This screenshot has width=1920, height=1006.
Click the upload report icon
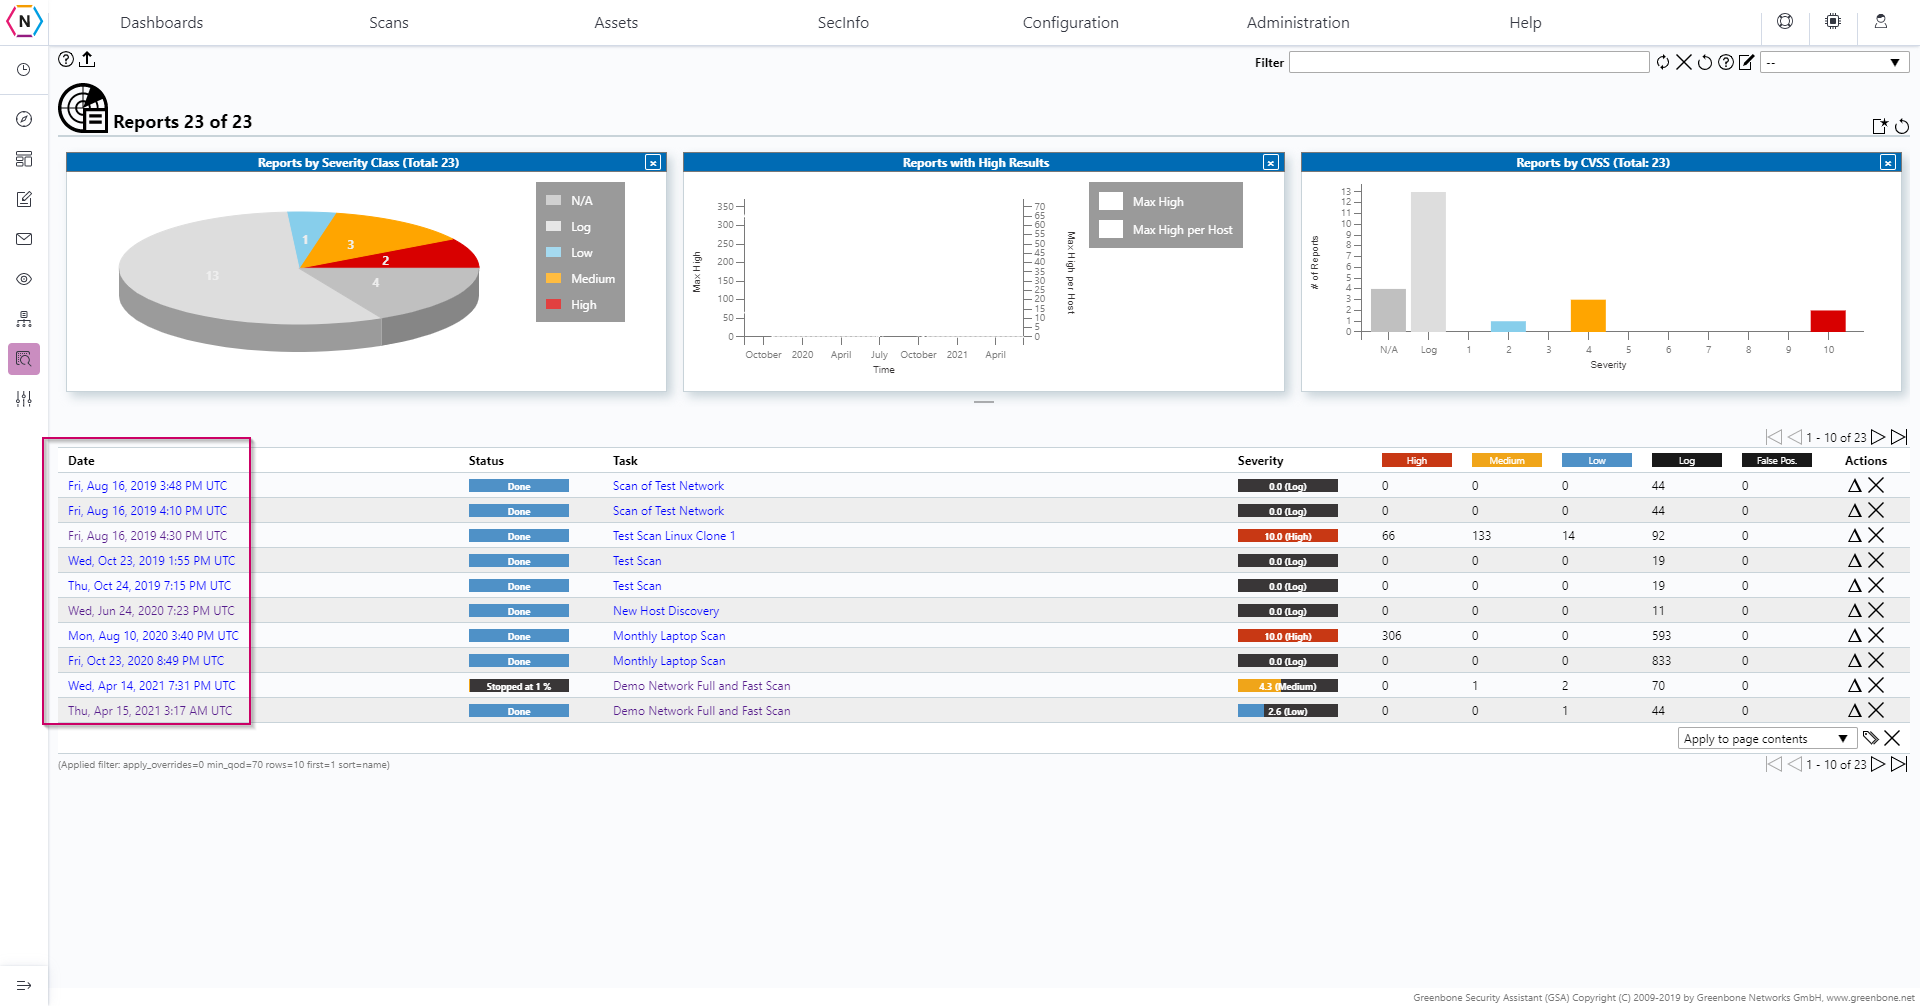point(87,59)
